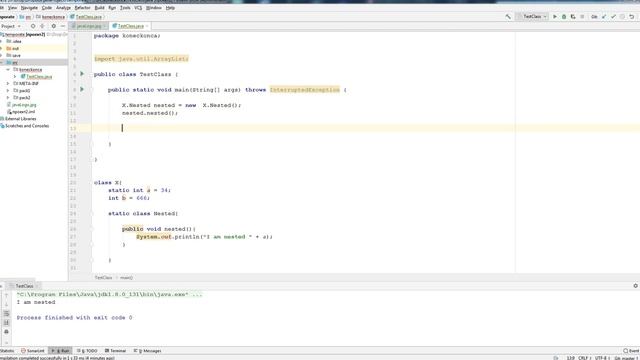The image size is (640, 360).
Task: Open the Refactor menu
Action: (82, 8)
